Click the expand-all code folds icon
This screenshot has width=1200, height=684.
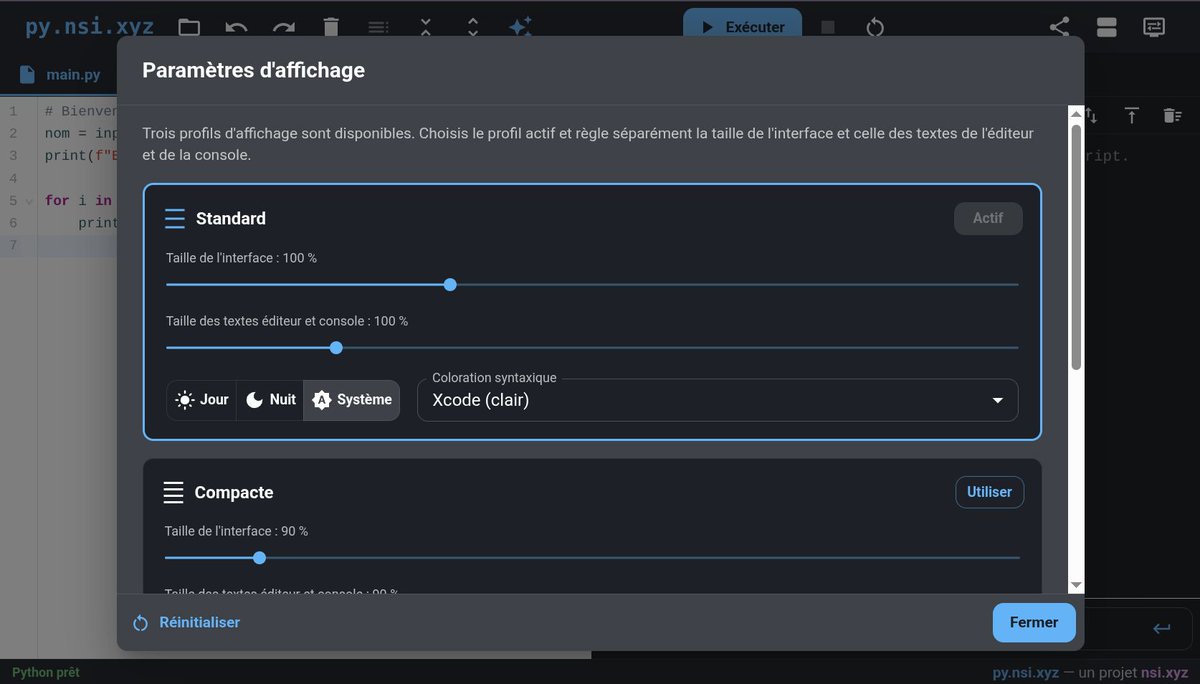click(x=473, y=27)
